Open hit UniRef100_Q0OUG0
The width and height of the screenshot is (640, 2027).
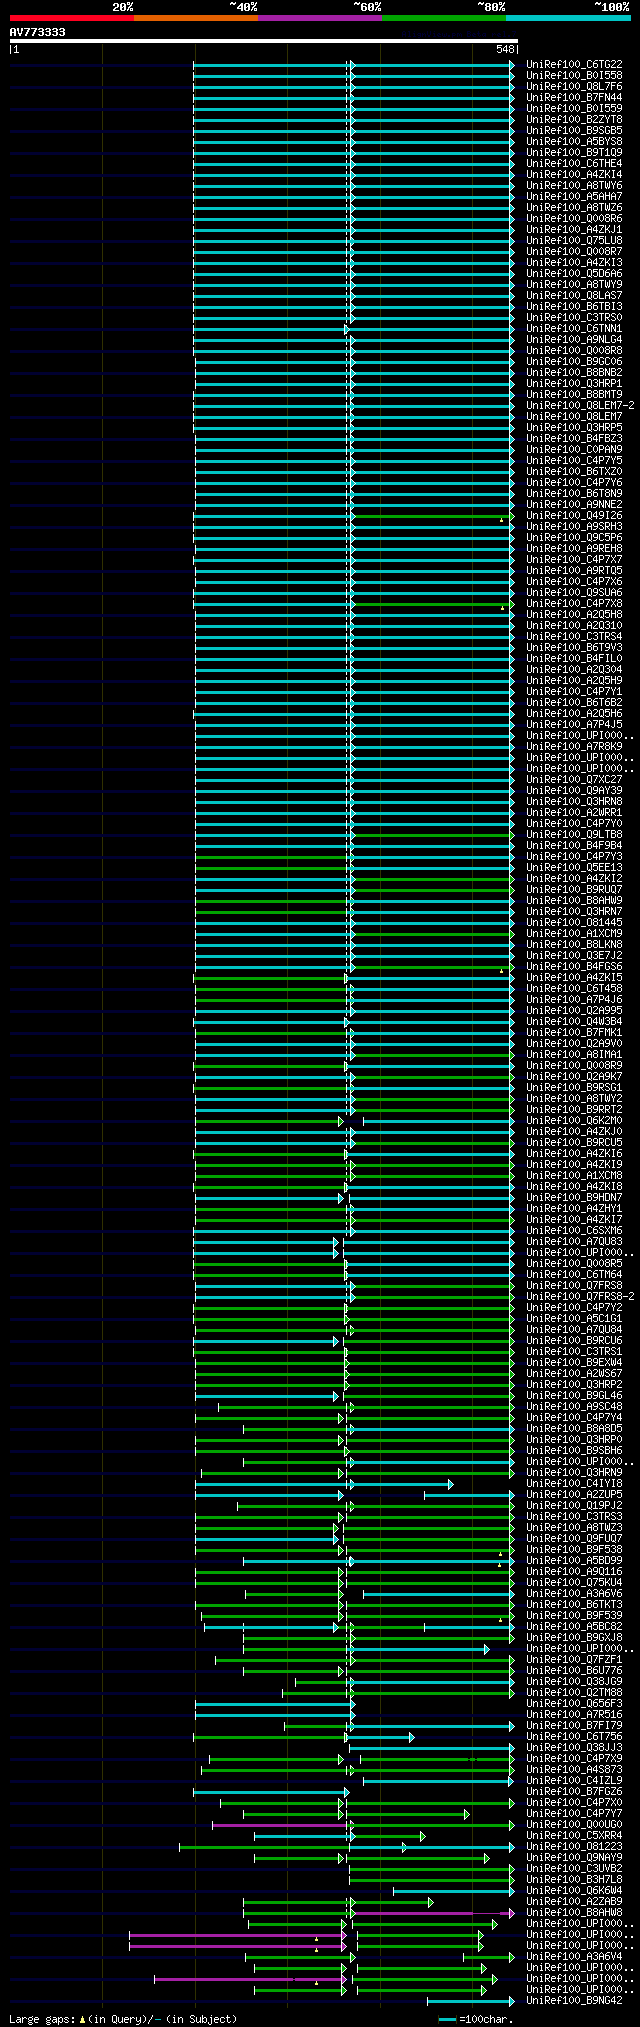tap(574, 1825)
